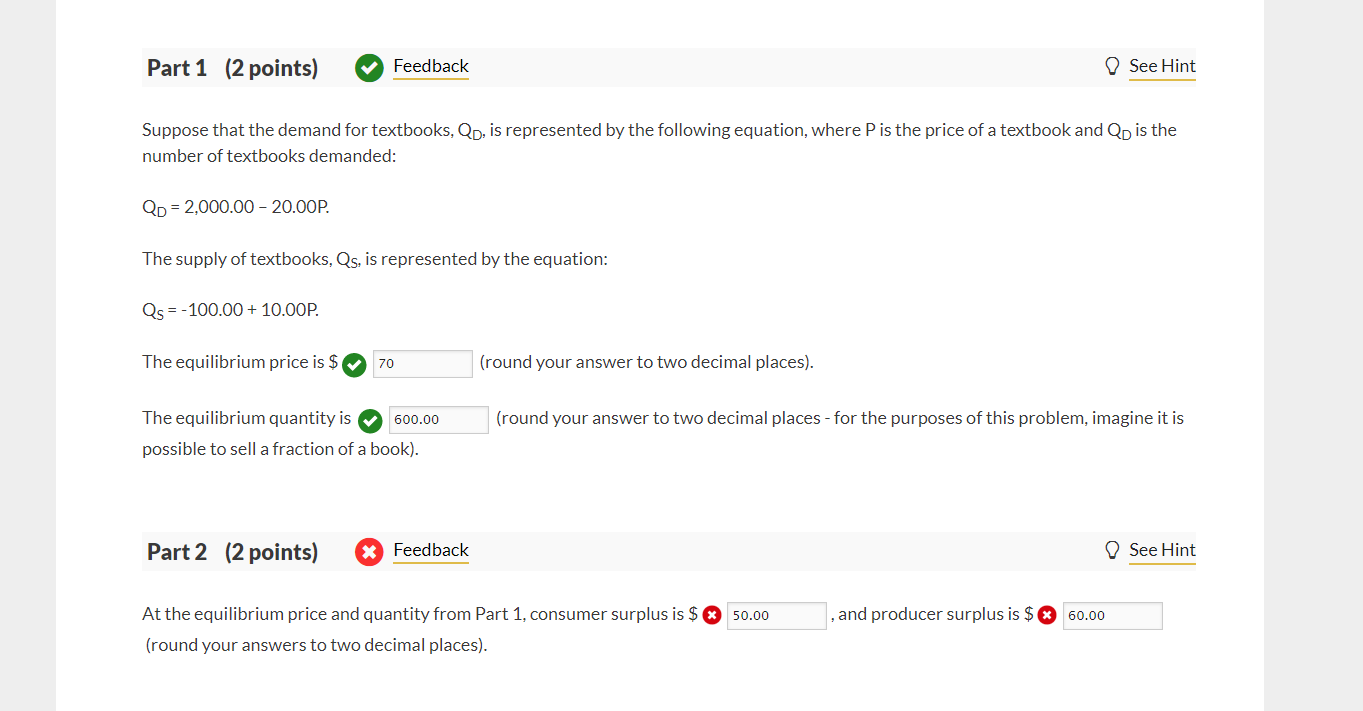Click the red X icon beside consumer surplus
Viewport: 1363px width, 711px height.
pos(712,614)
